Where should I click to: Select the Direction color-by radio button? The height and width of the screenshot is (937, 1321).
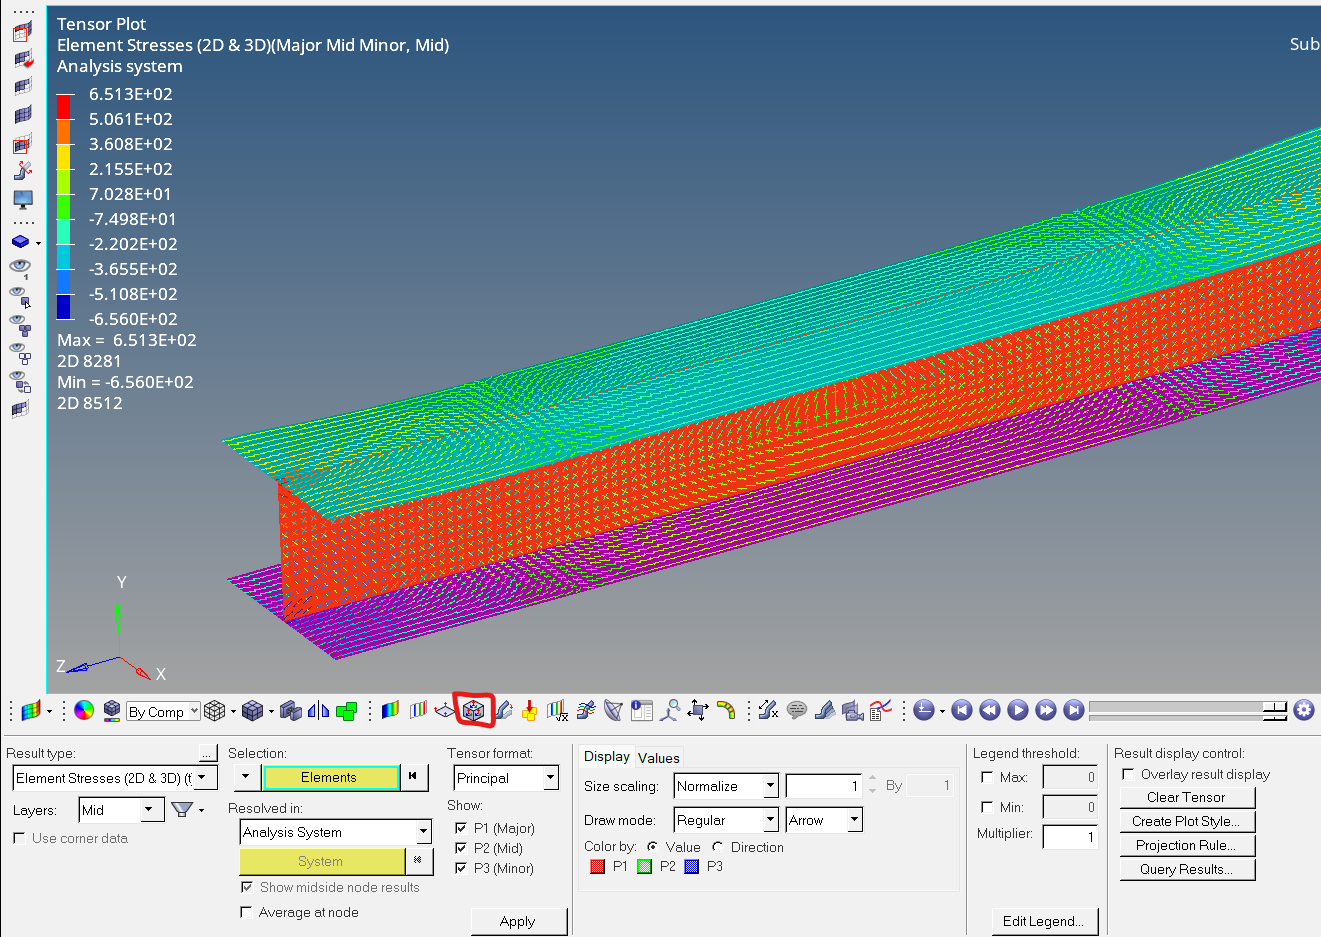pos(718,847)
